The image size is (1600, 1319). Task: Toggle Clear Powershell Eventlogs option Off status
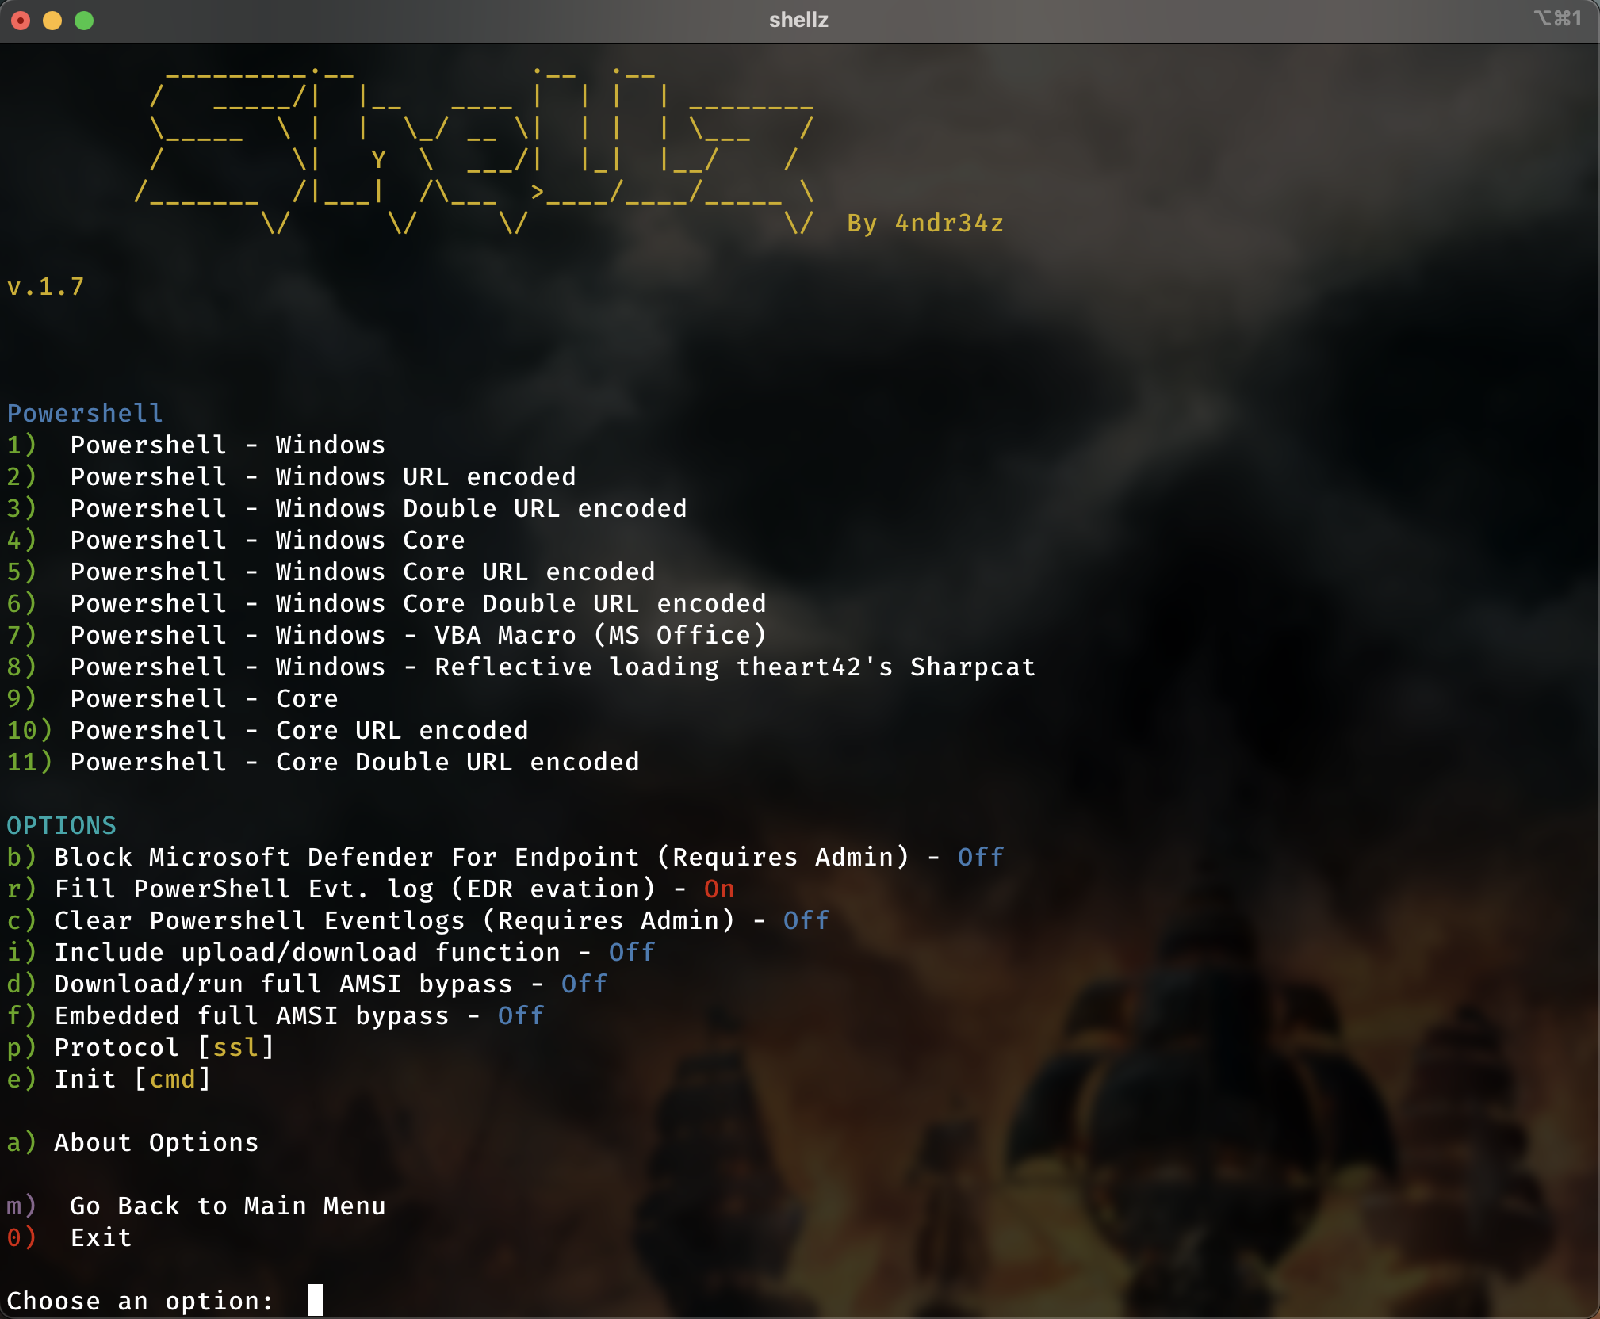(806, 921)
